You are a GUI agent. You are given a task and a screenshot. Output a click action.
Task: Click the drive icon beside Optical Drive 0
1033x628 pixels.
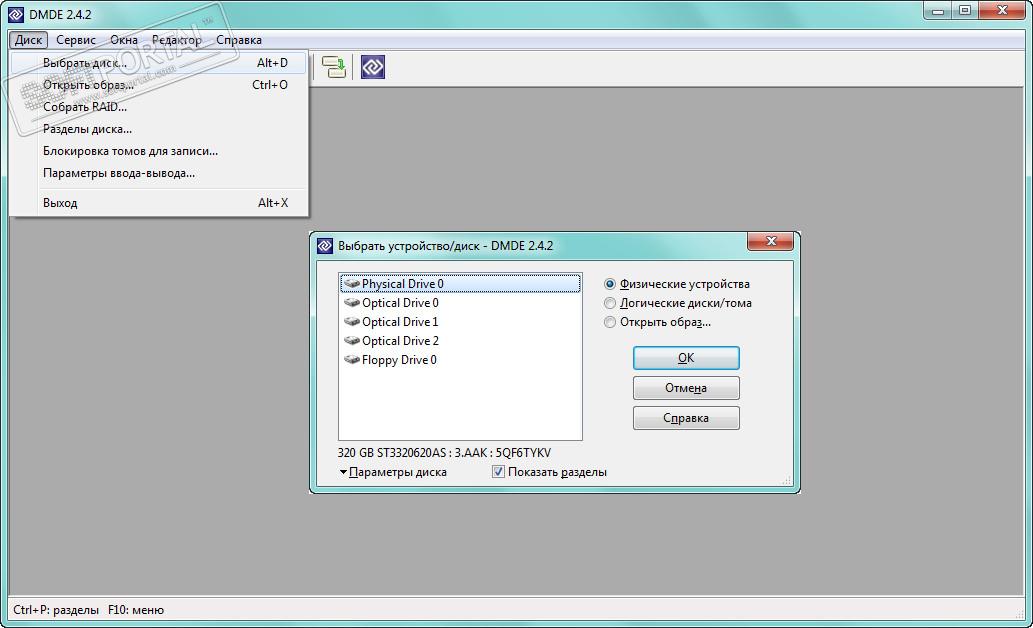click(352, 303)
